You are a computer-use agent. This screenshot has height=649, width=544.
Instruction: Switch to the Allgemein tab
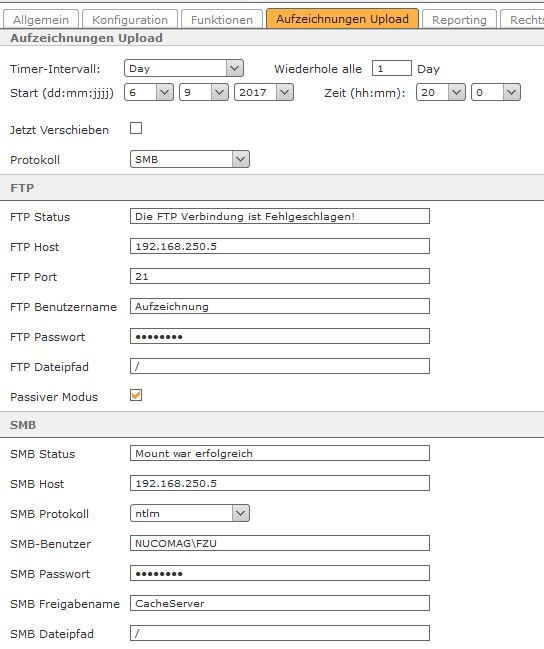[41, 19]
